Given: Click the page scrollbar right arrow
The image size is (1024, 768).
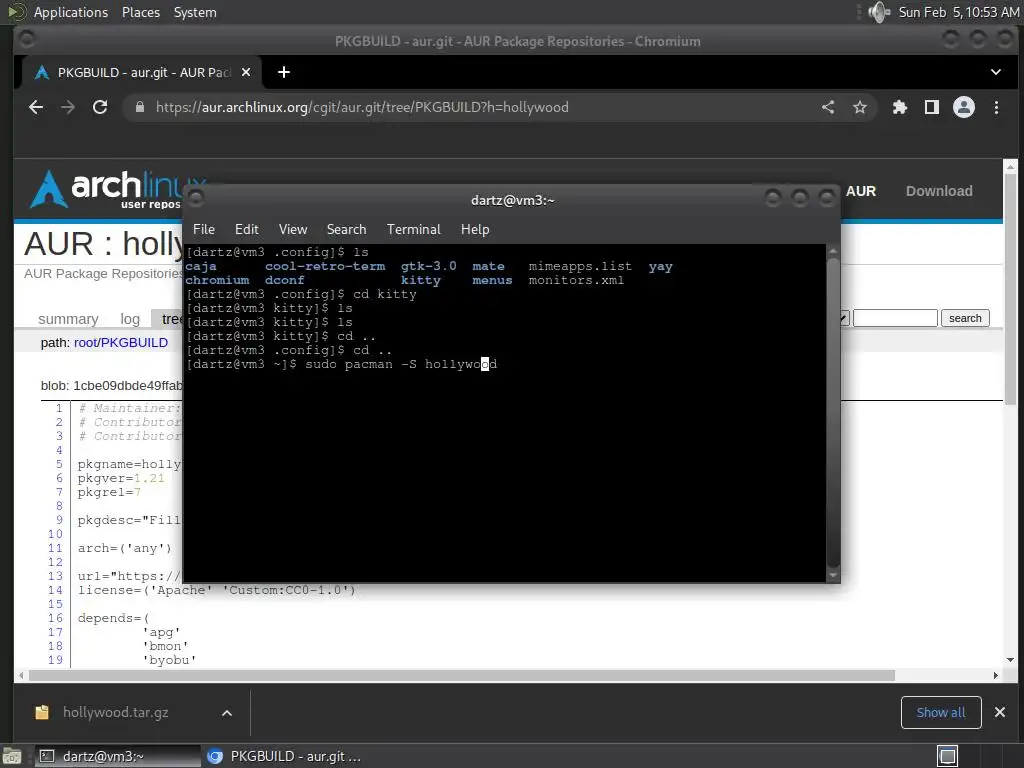Looking at the screenshot, I should pyautogui.click(x=995, y=675).
